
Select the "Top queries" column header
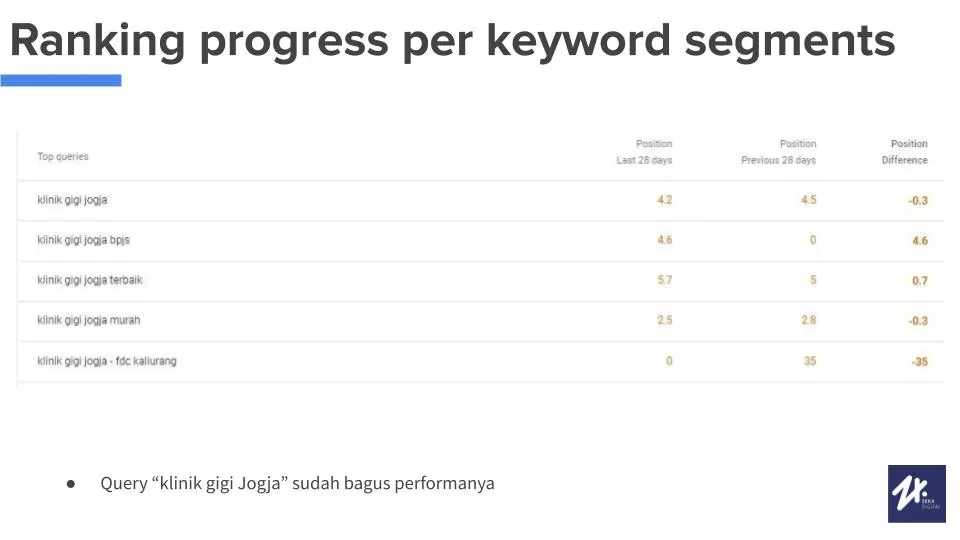[63, 156]
